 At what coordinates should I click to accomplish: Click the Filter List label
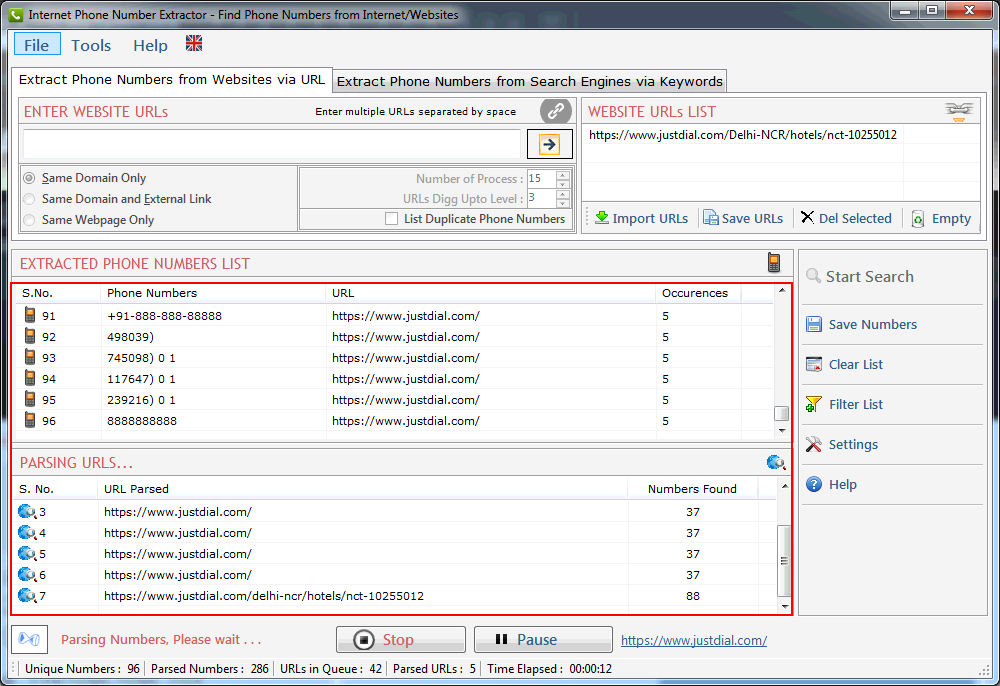(x=855, y=404)
